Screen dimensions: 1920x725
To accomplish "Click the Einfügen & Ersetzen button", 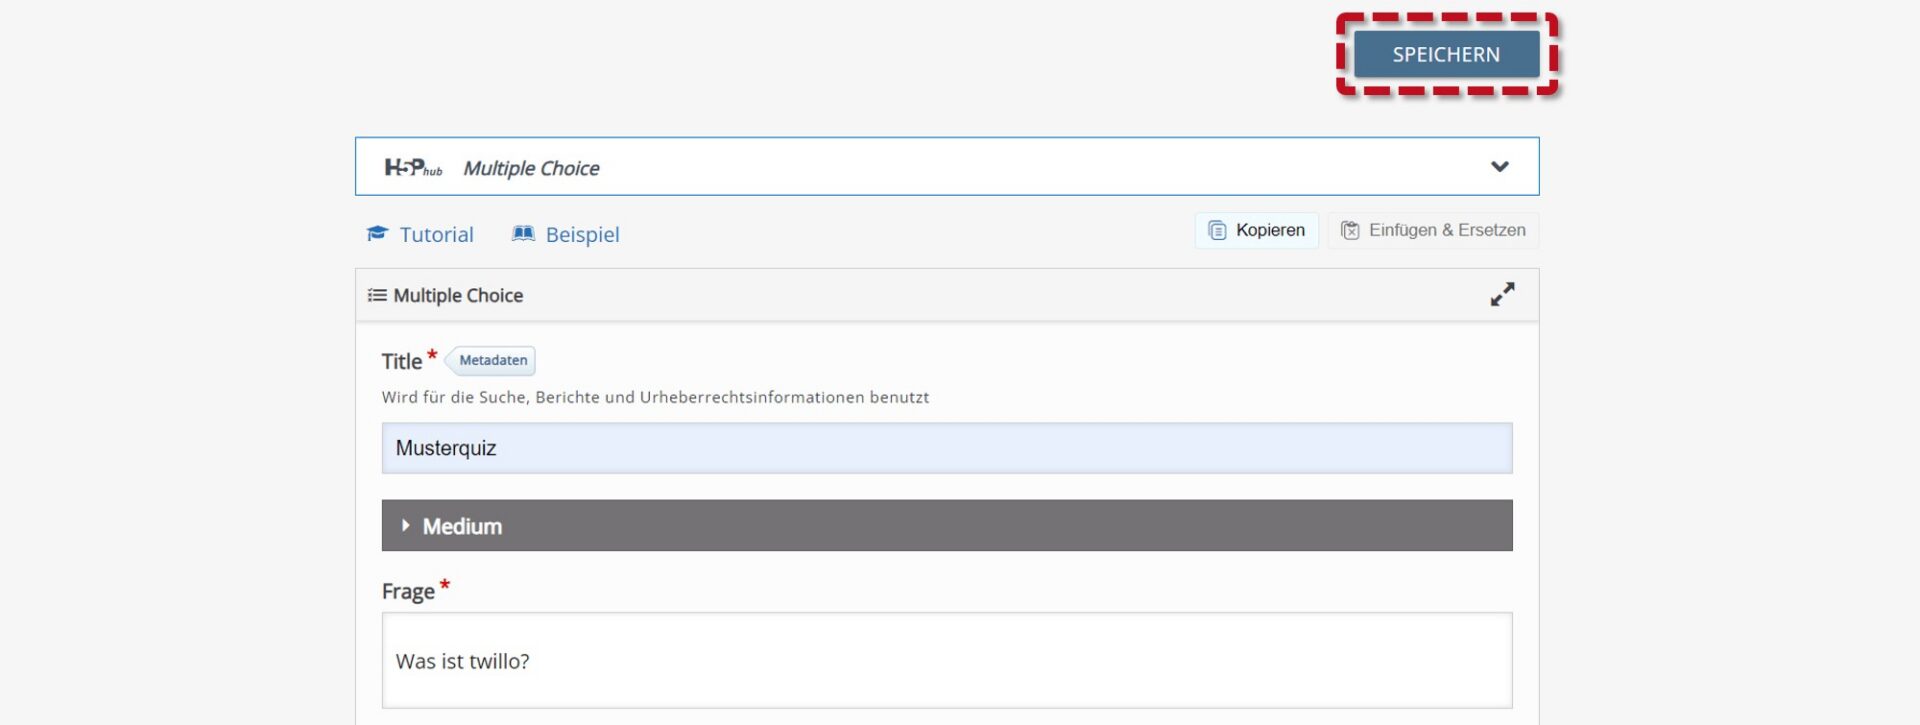I will click(1433, 230).
